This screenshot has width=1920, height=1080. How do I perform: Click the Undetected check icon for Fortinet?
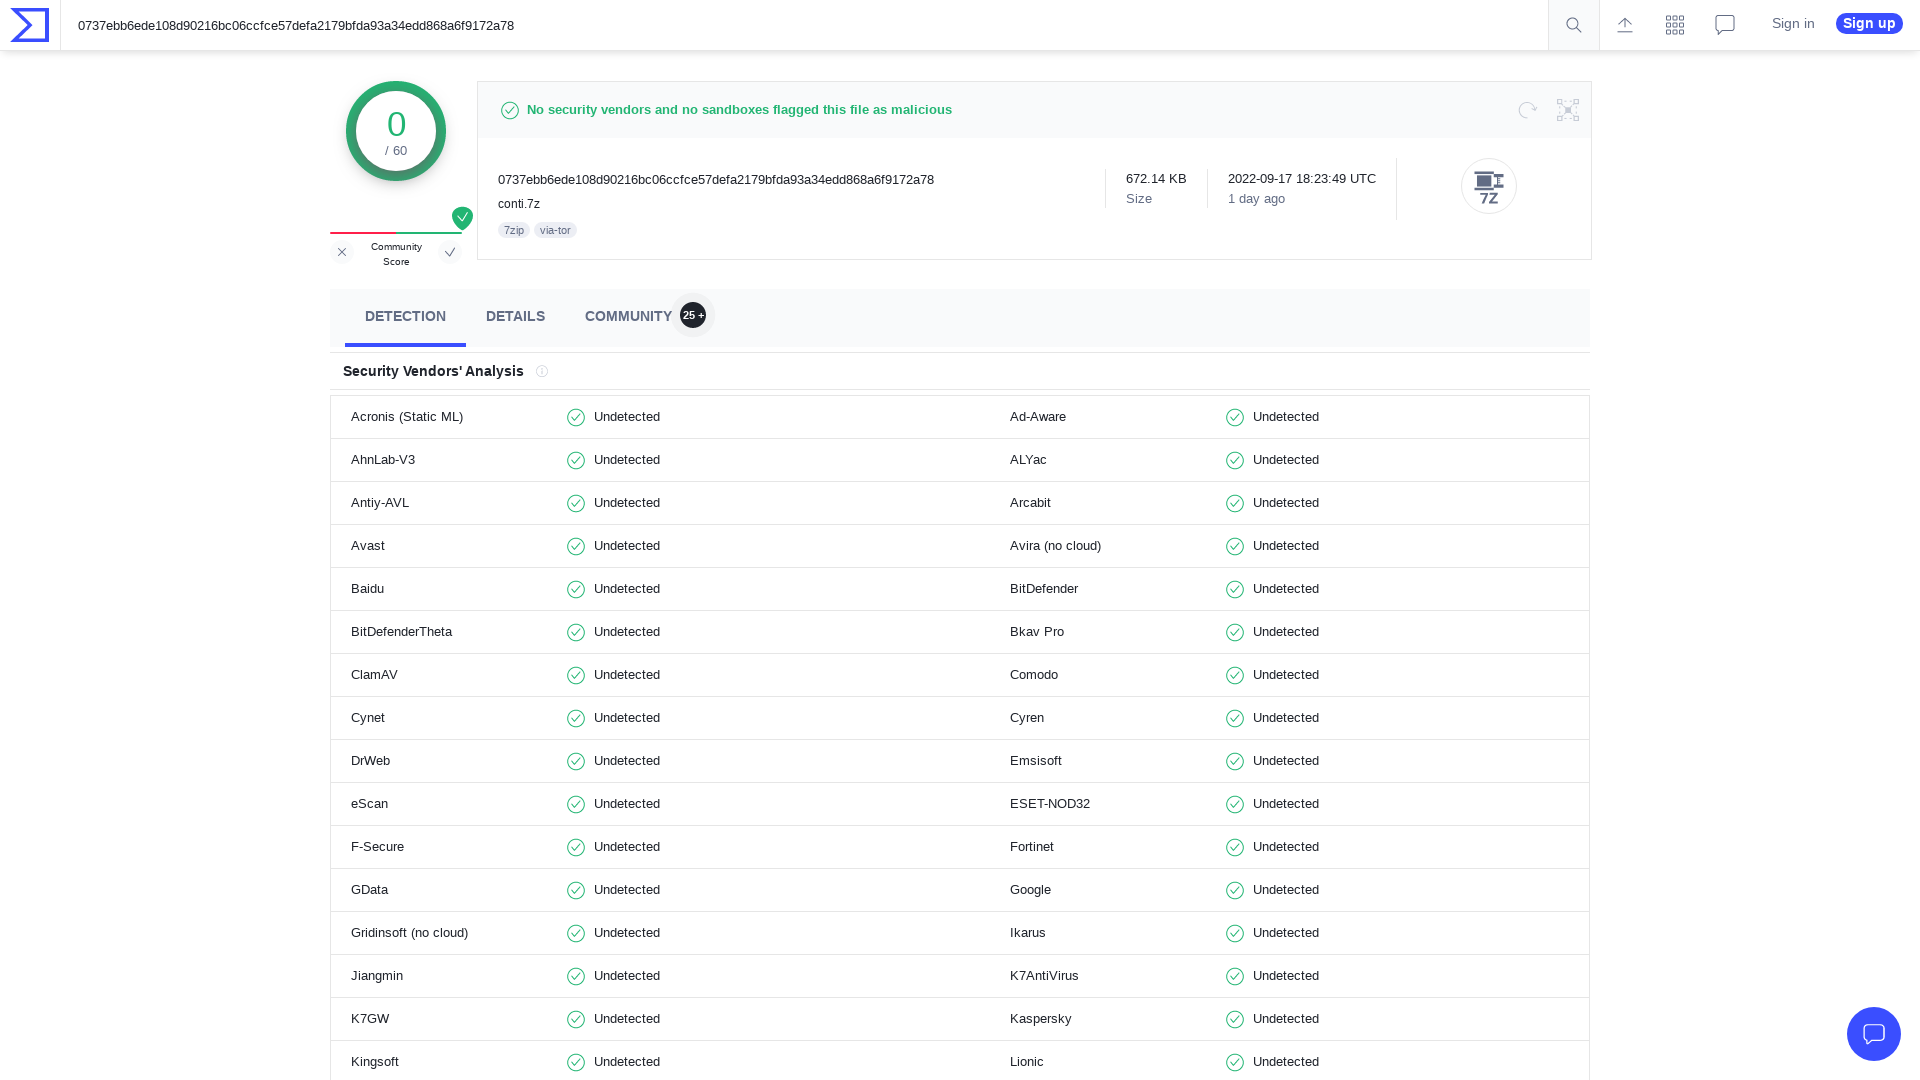pyautogui.click(x=1235, y=847)
